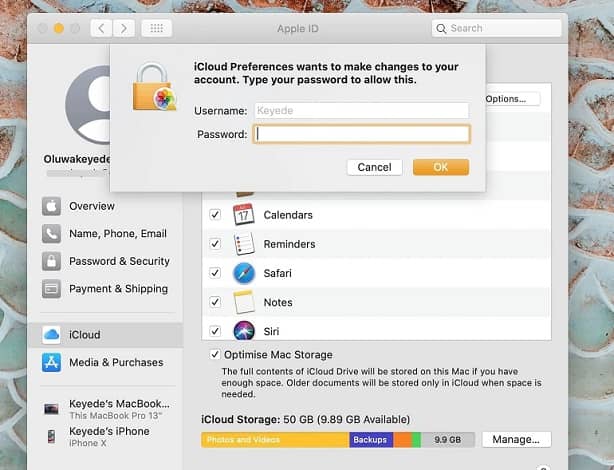Toggle the Notes checkbox
Screen dimensions: 614x470
(215, 302)
